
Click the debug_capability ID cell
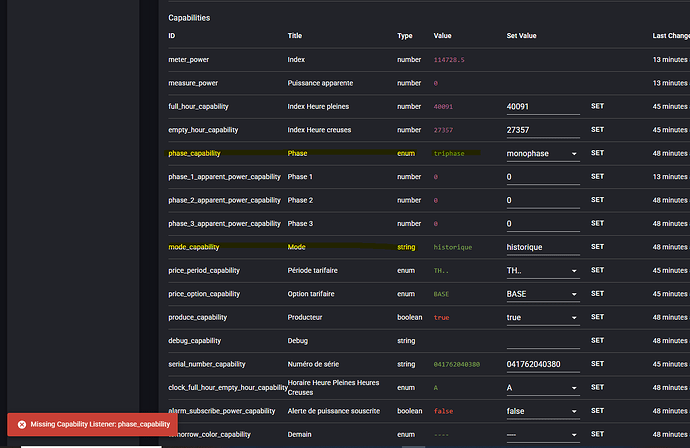[194, 341]
